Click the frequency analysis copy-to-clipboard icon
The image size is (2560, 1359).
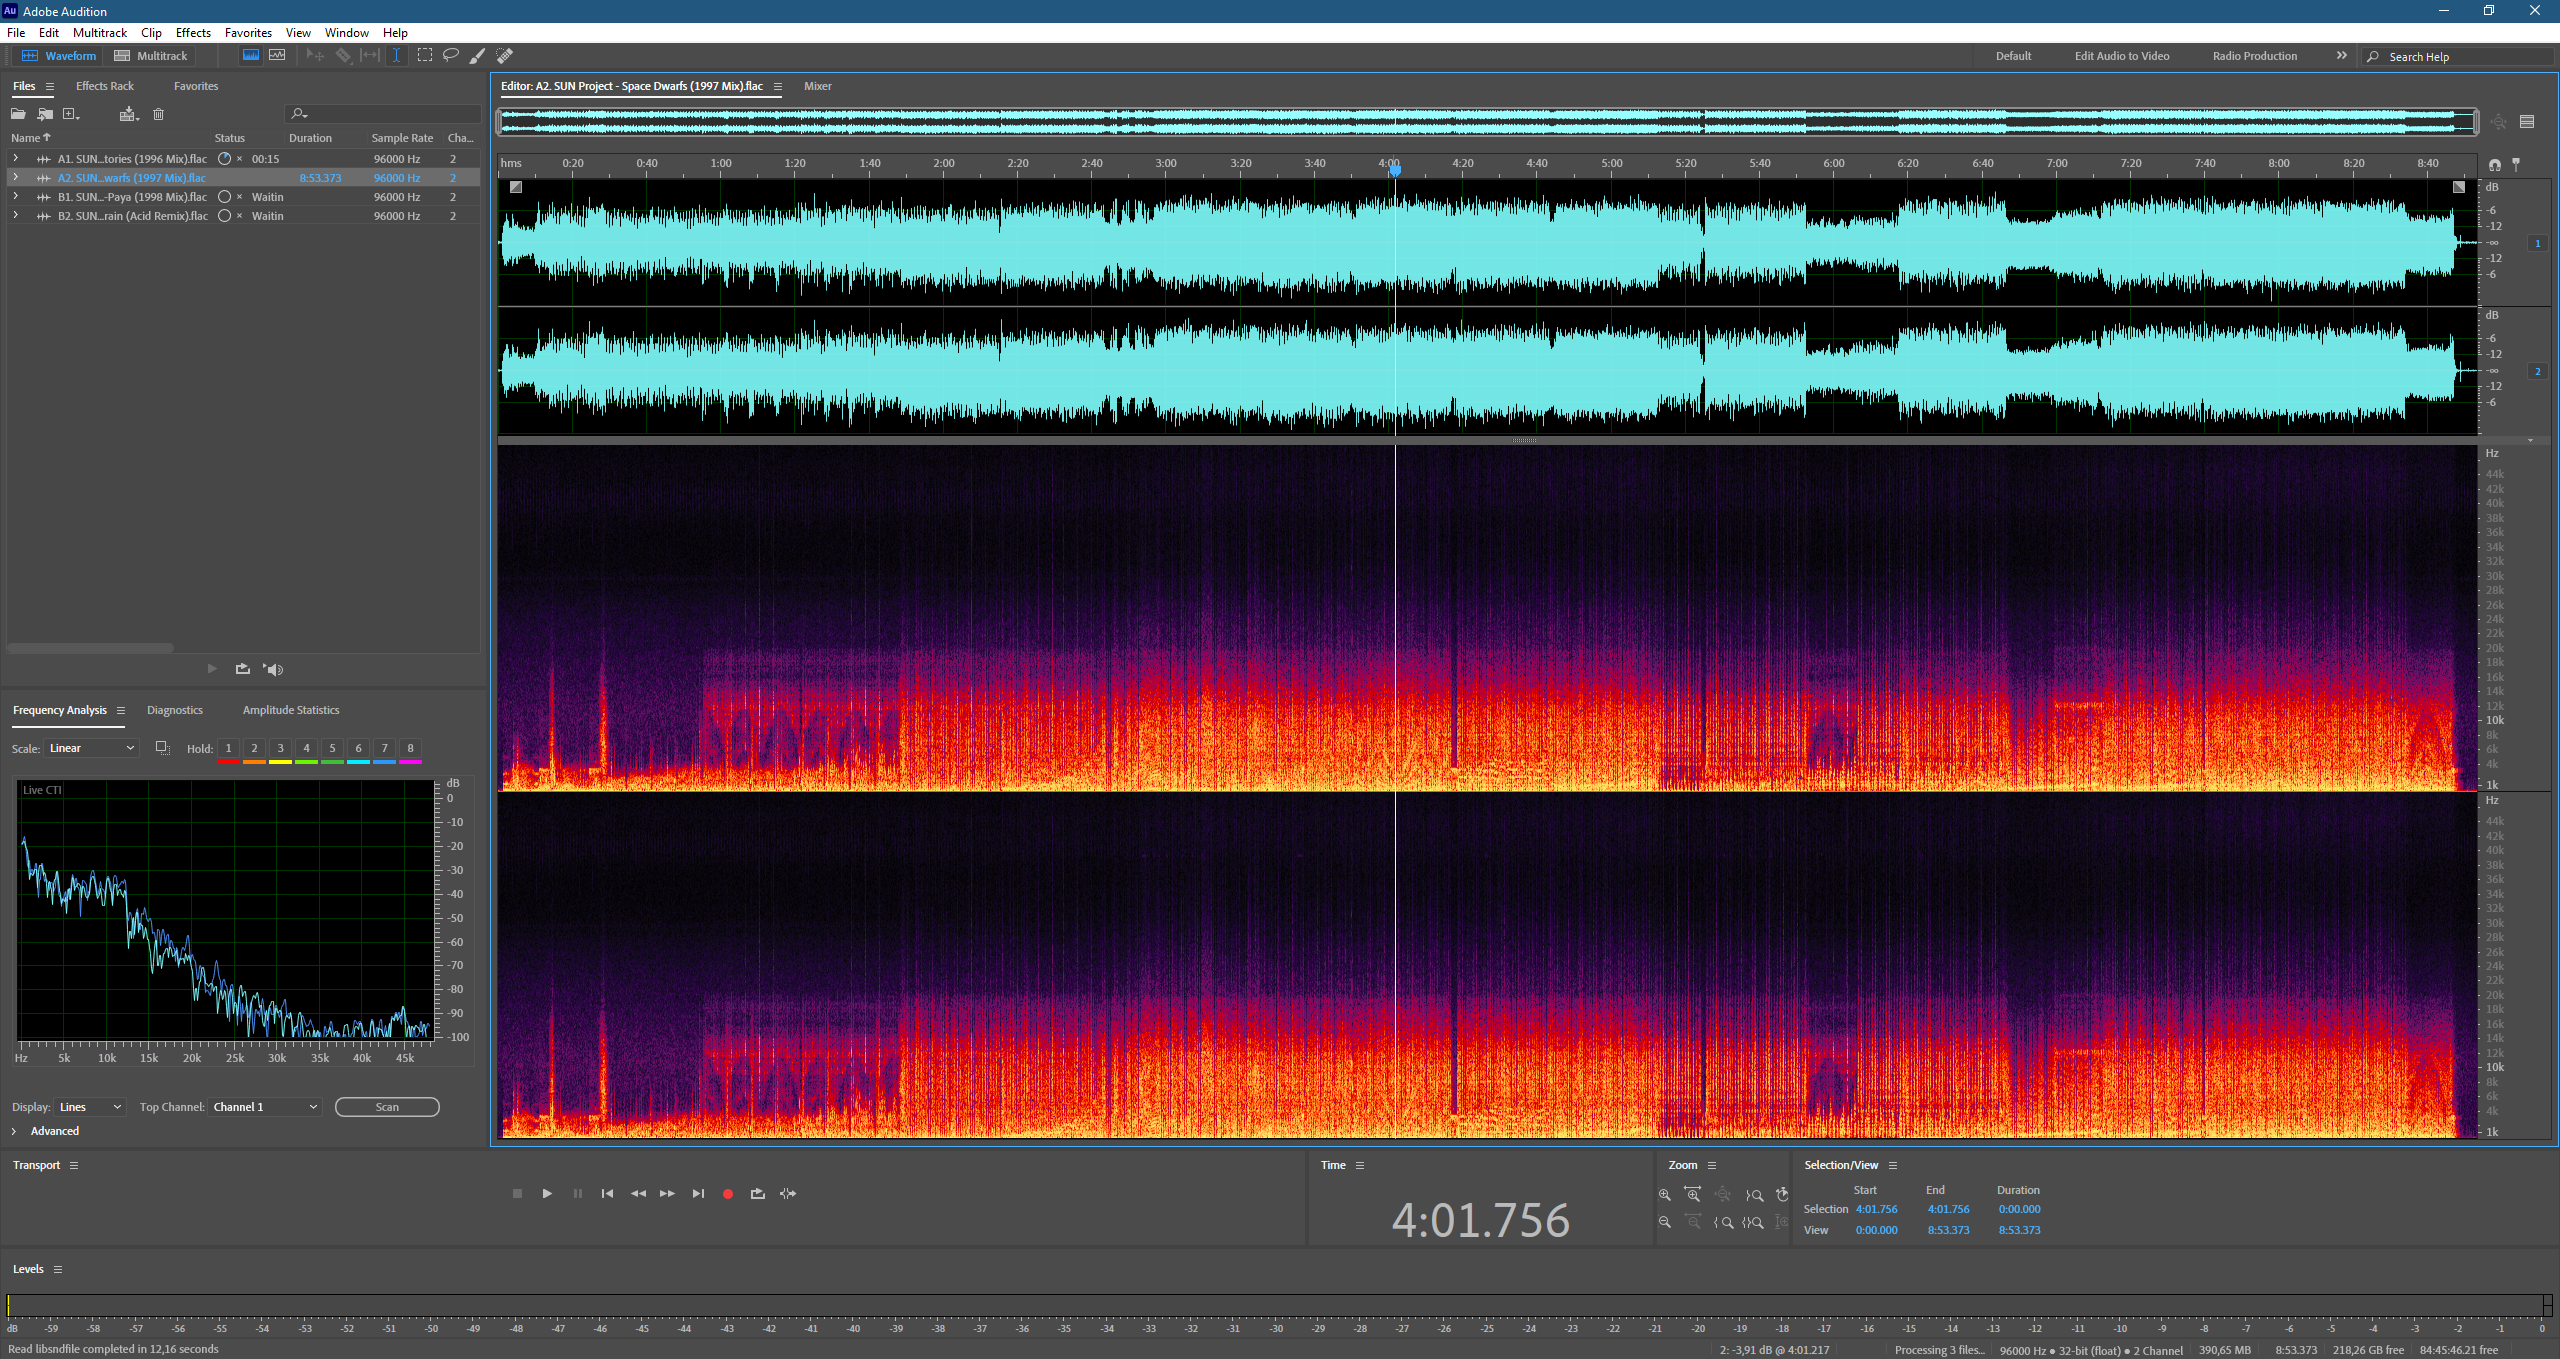(x=162, y=748)
